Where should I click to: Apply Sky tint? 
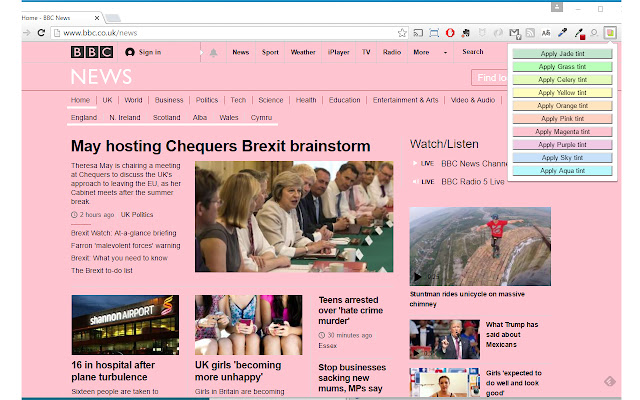pyautogui.click(x=562, y=158)
